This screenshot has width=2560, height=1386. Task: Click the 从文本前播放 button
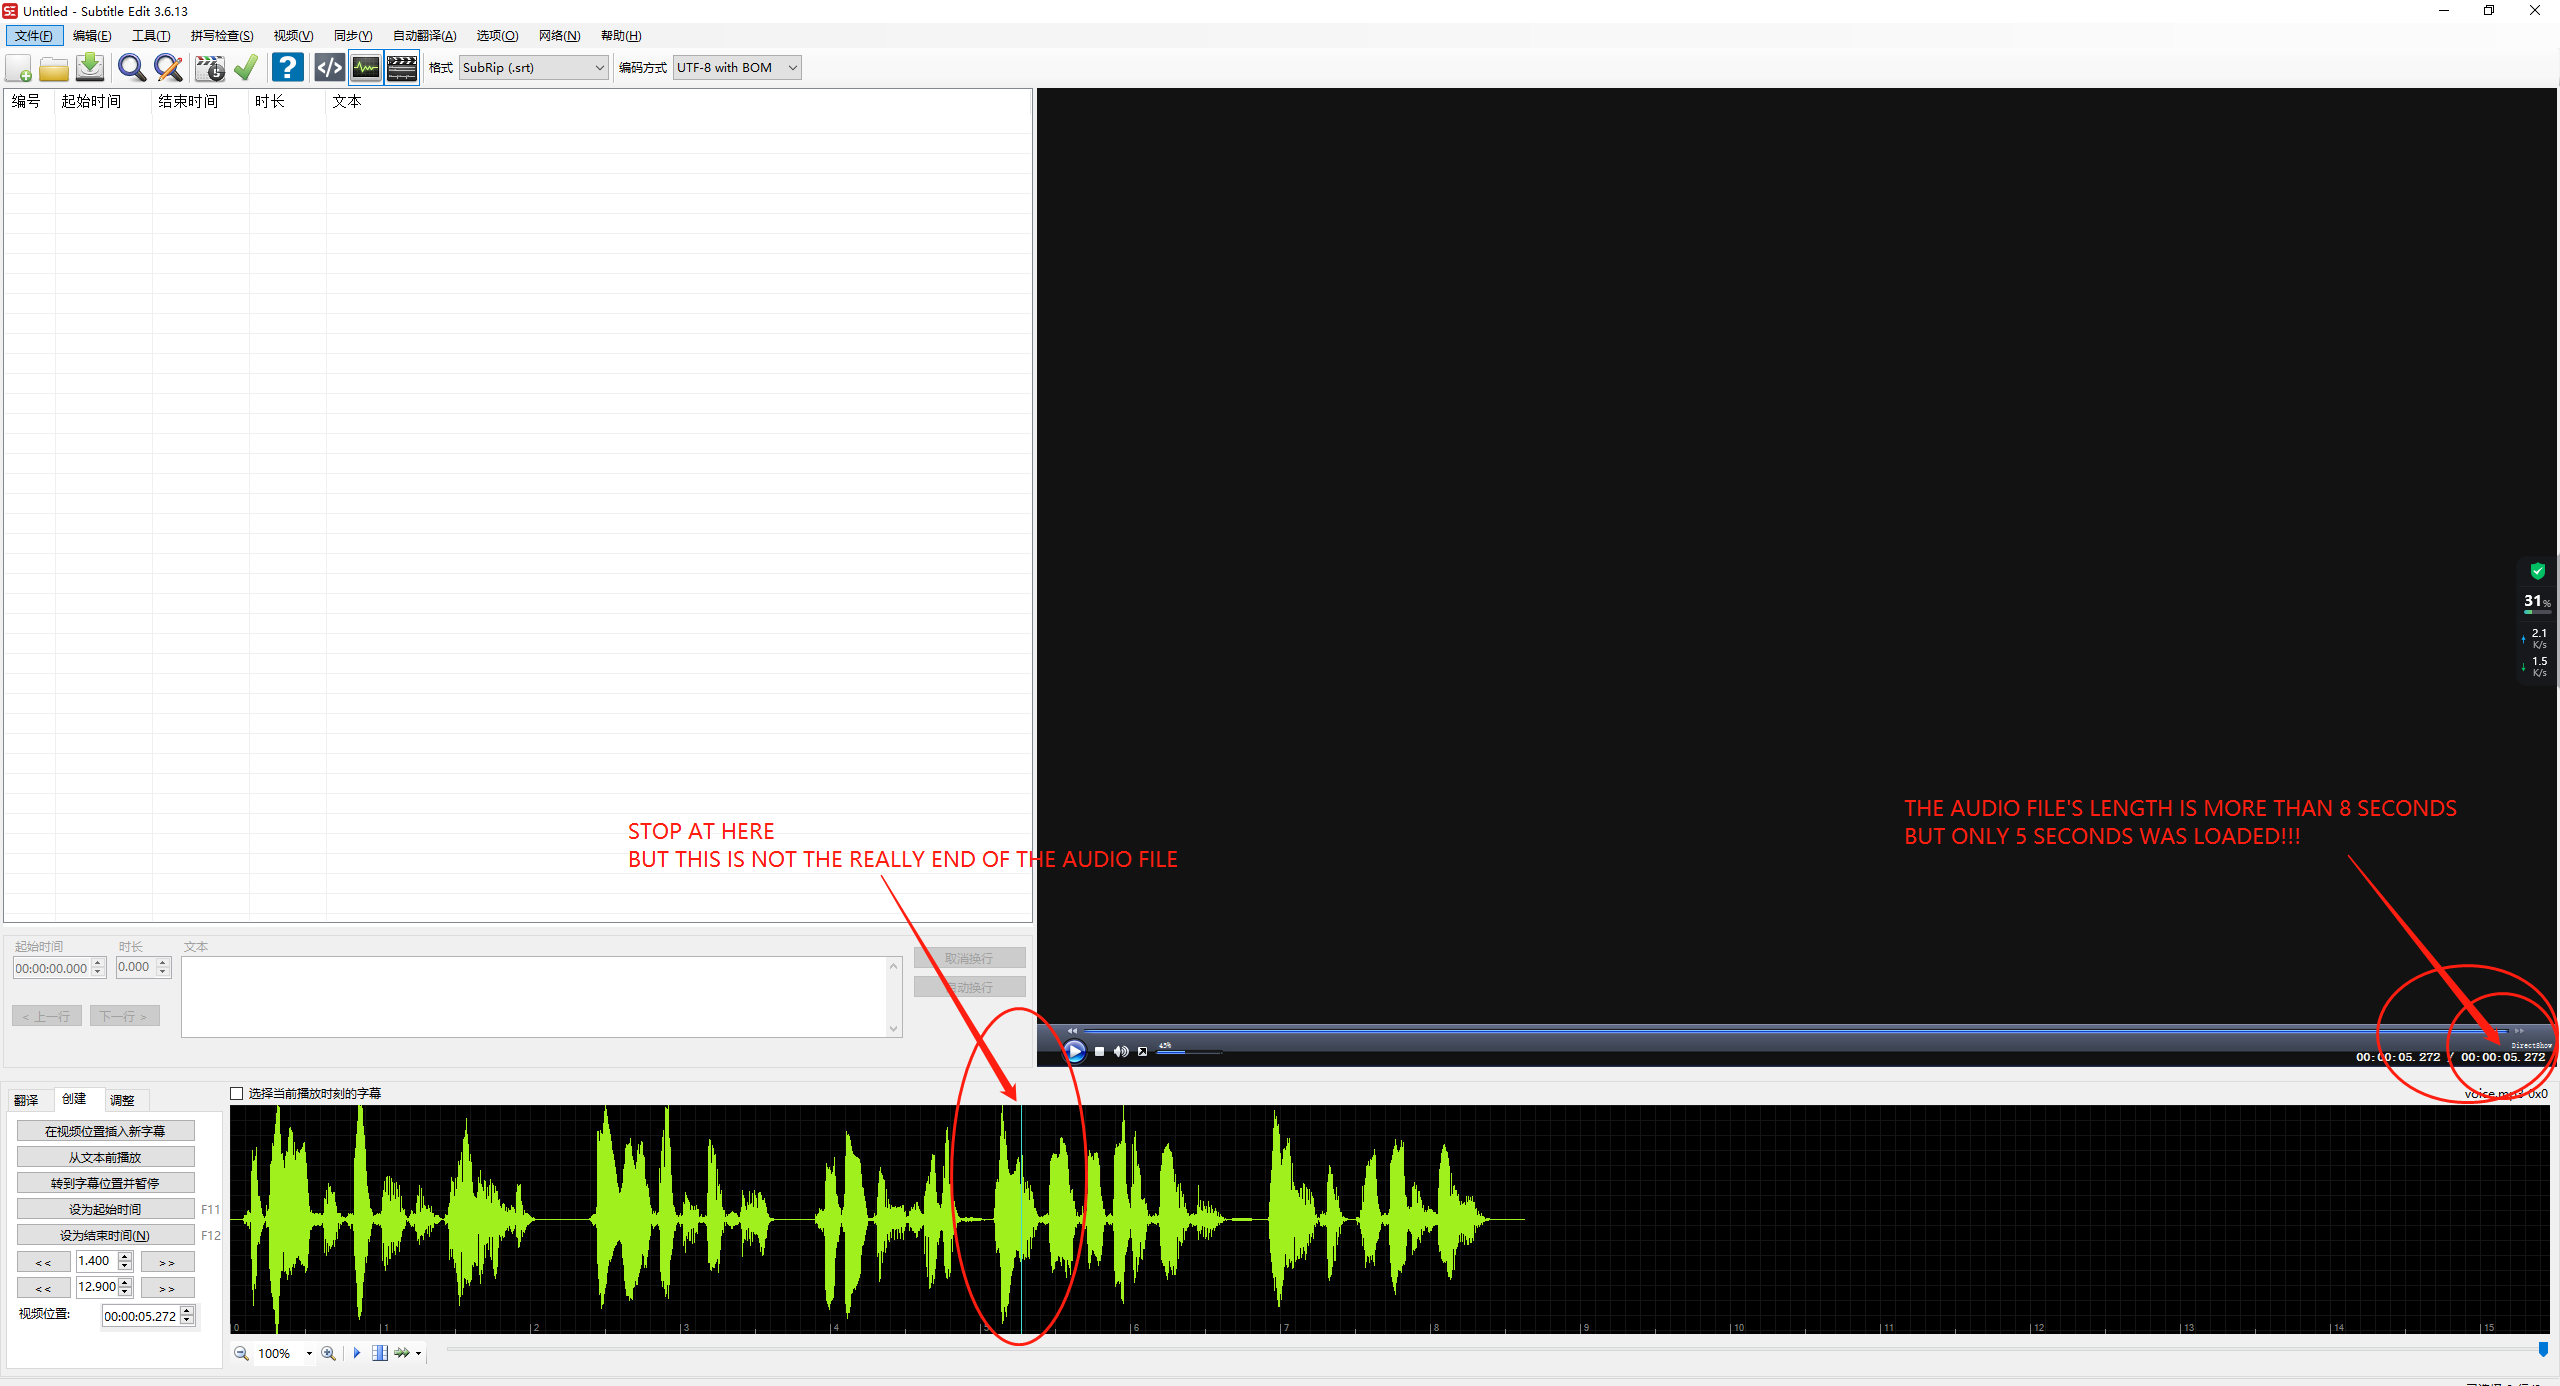(x=105, y=1156)
